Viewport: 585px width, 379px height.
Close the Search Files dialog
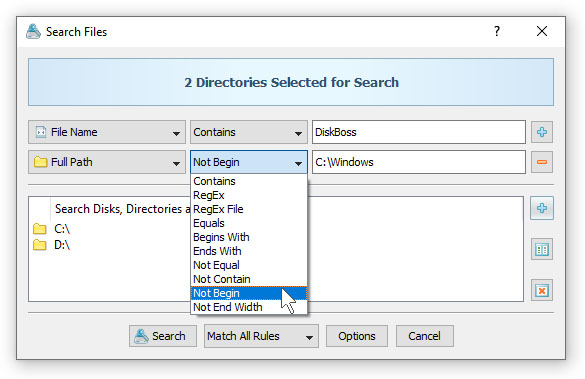542,31
